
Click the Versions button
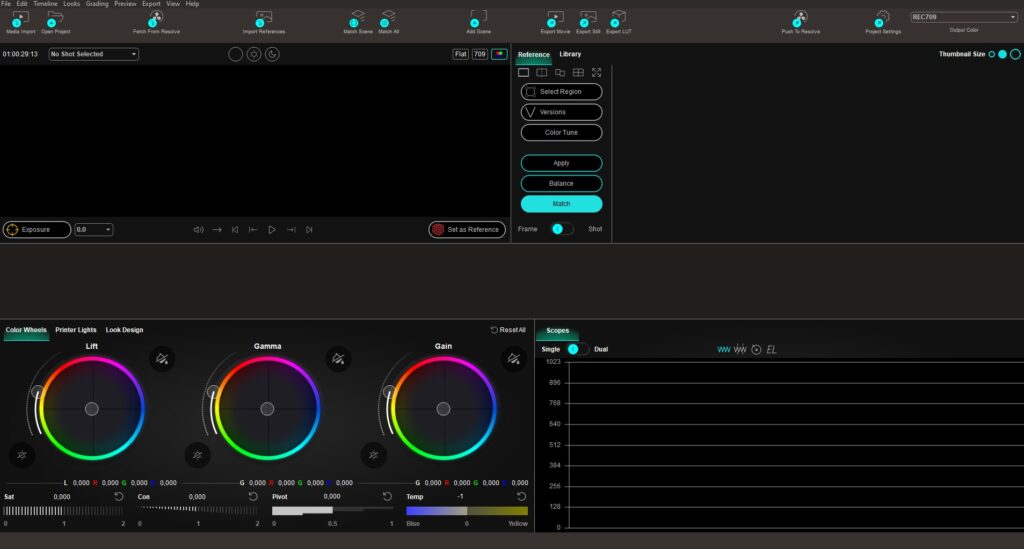tap(562, 112)
